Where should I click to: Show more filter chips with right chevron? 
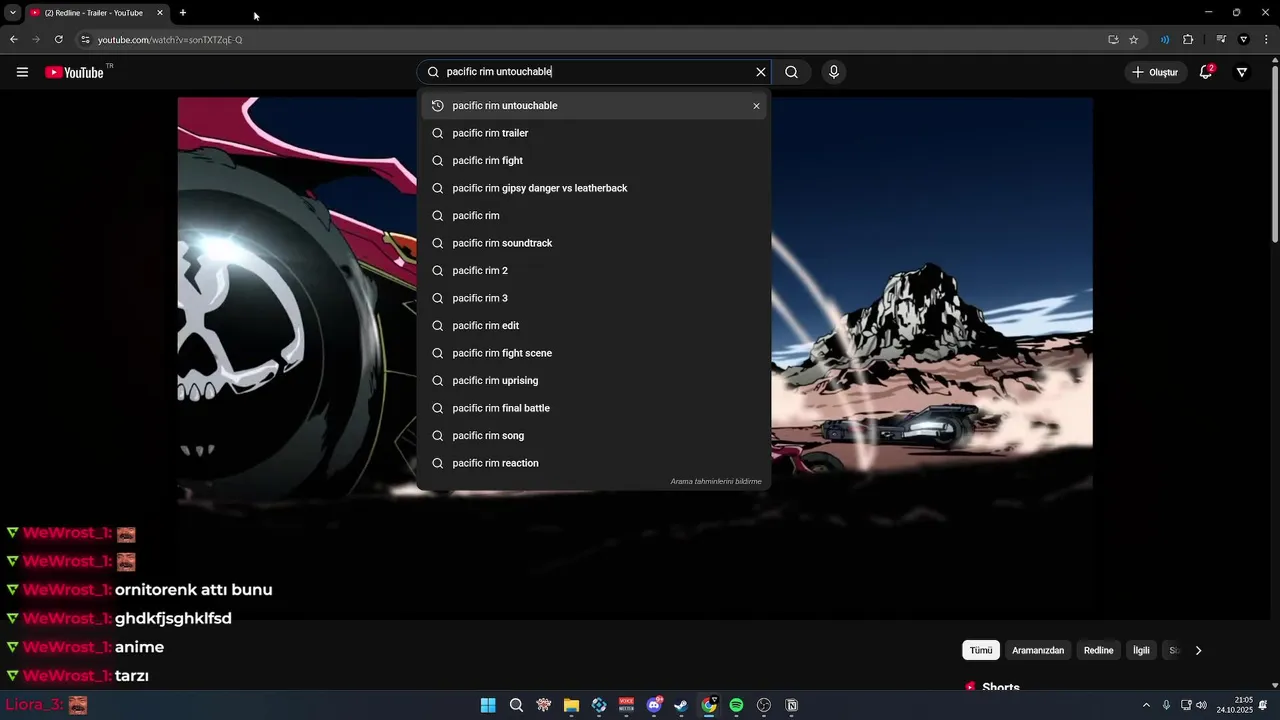tap(1198, 650)
